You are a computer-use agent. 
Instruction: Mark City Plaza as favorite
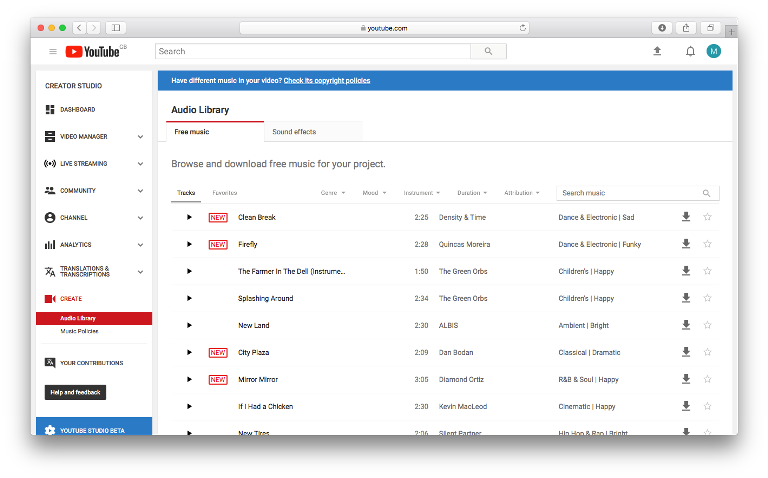coord(707,352)
